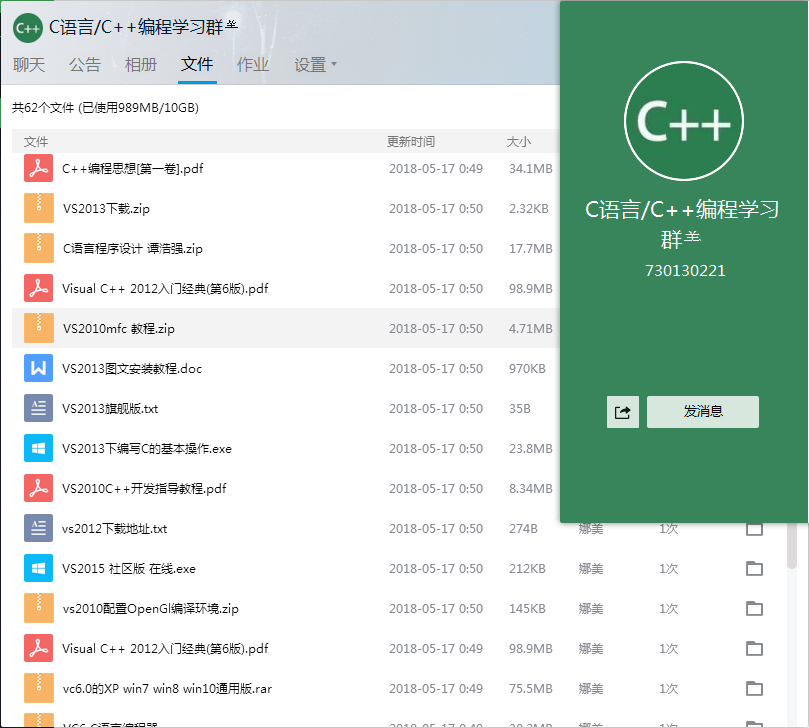Click zip icon of VS2010mfc 教程.zip

coord(39,328)
